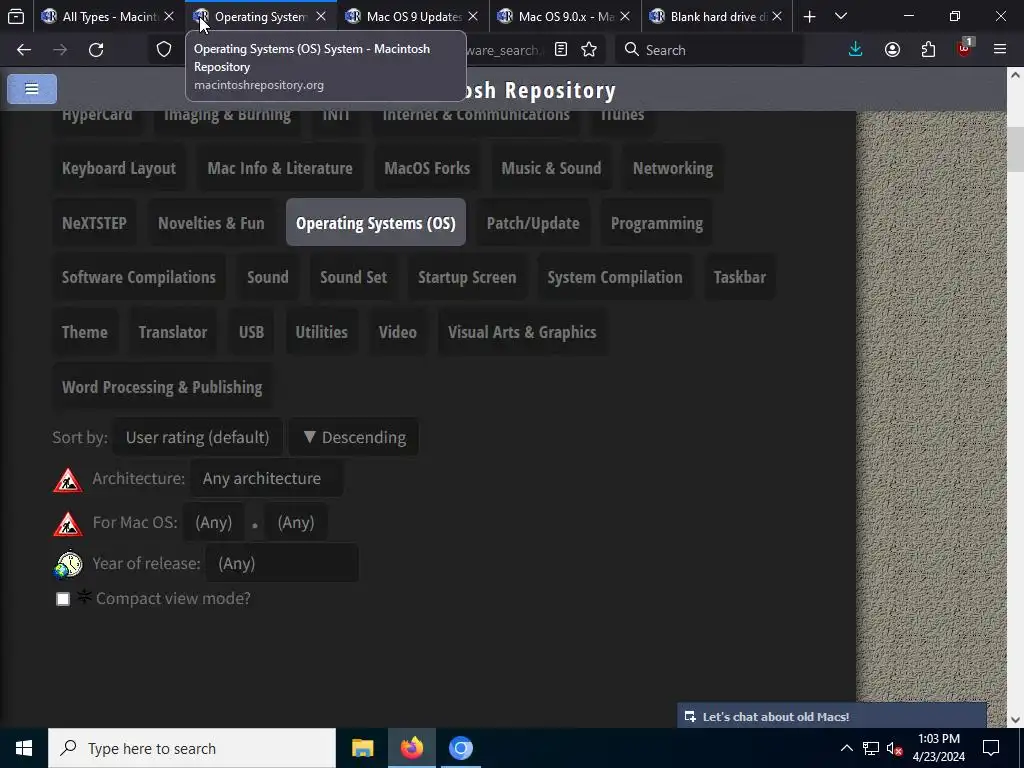Select the NeXTSTEP category
This screenshot has height=768, width=1024.
(x=94, y=223)
